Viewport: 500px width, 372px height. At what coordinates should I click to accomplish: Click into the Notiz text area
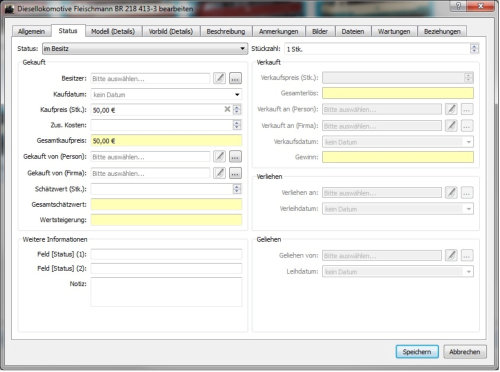pyautogui.click(x=166, y=292)
